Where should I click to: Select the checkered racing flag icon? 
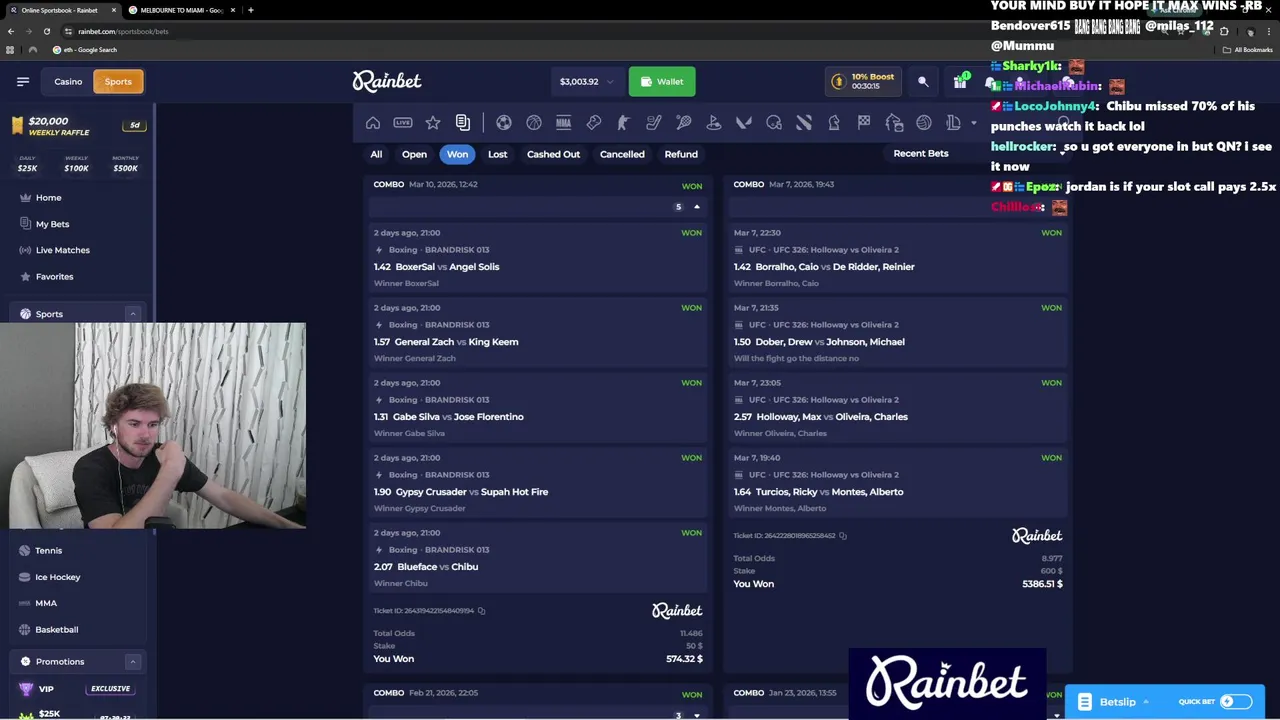coord(864,123)
